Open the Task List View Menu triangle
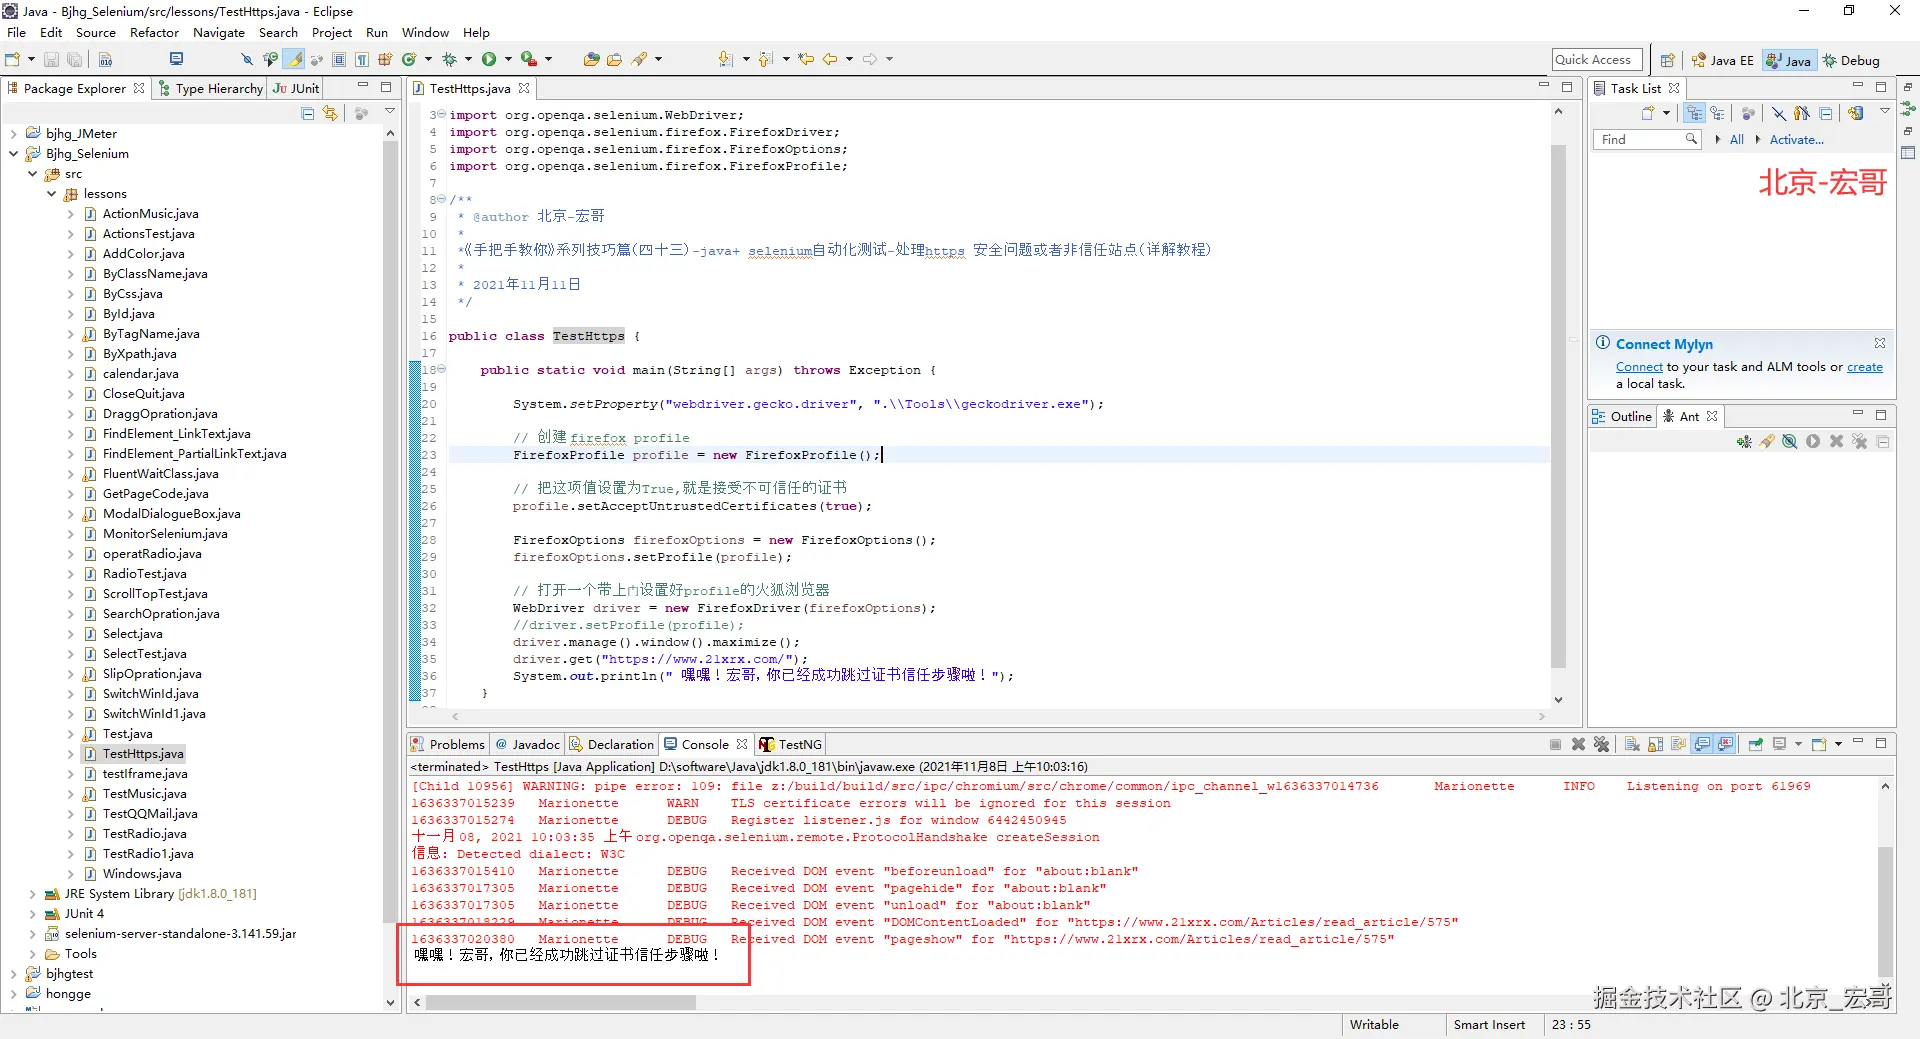Image resolution: width=1920 pixels, height=1039 pixels. 1885,112
